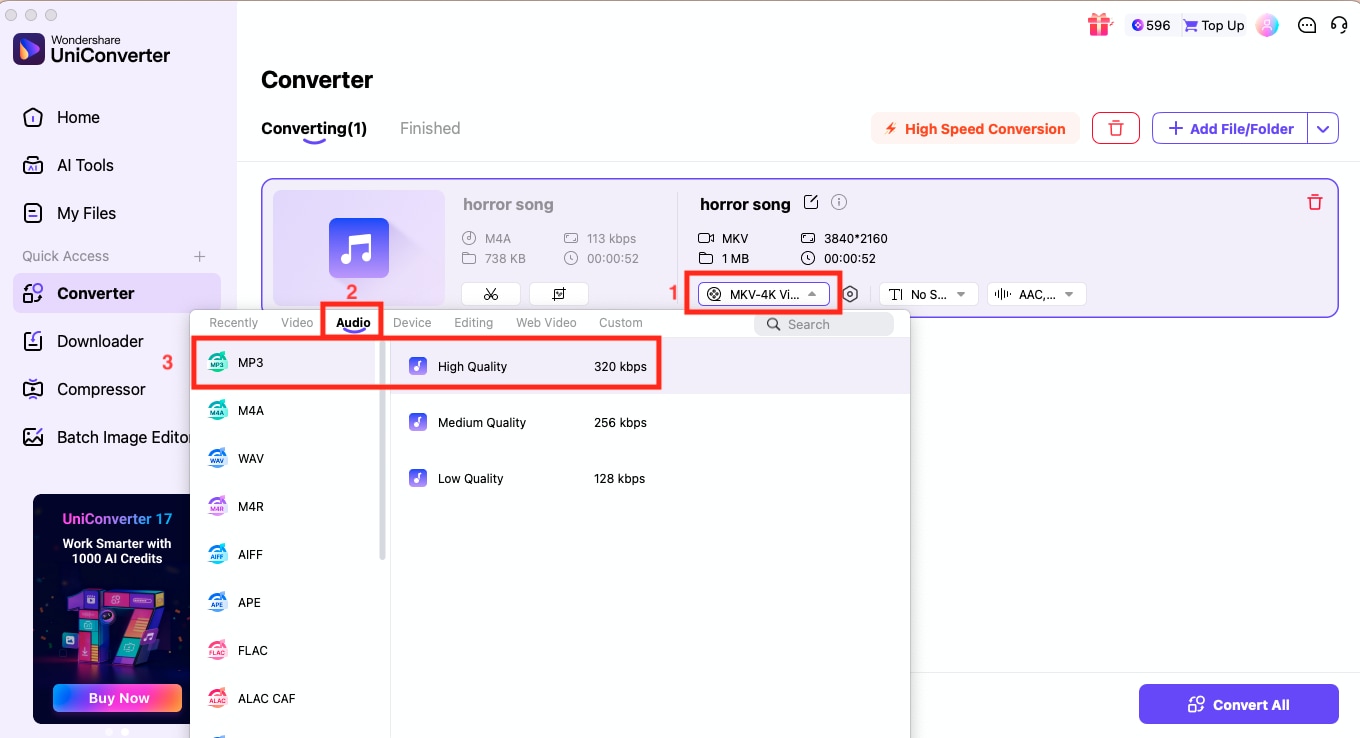Collapse the MKV-4K format dropdown
The height and width of the screenshot is (738, 1360).
click(763, 293)
